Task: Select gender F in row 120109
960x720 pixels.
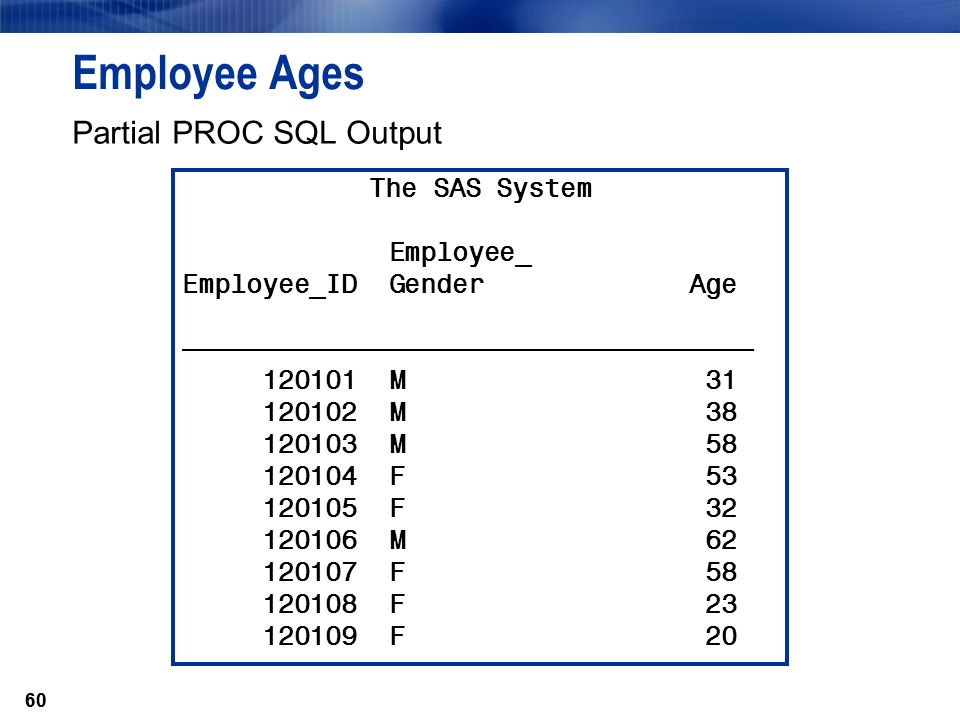Action: click(397, 636)
